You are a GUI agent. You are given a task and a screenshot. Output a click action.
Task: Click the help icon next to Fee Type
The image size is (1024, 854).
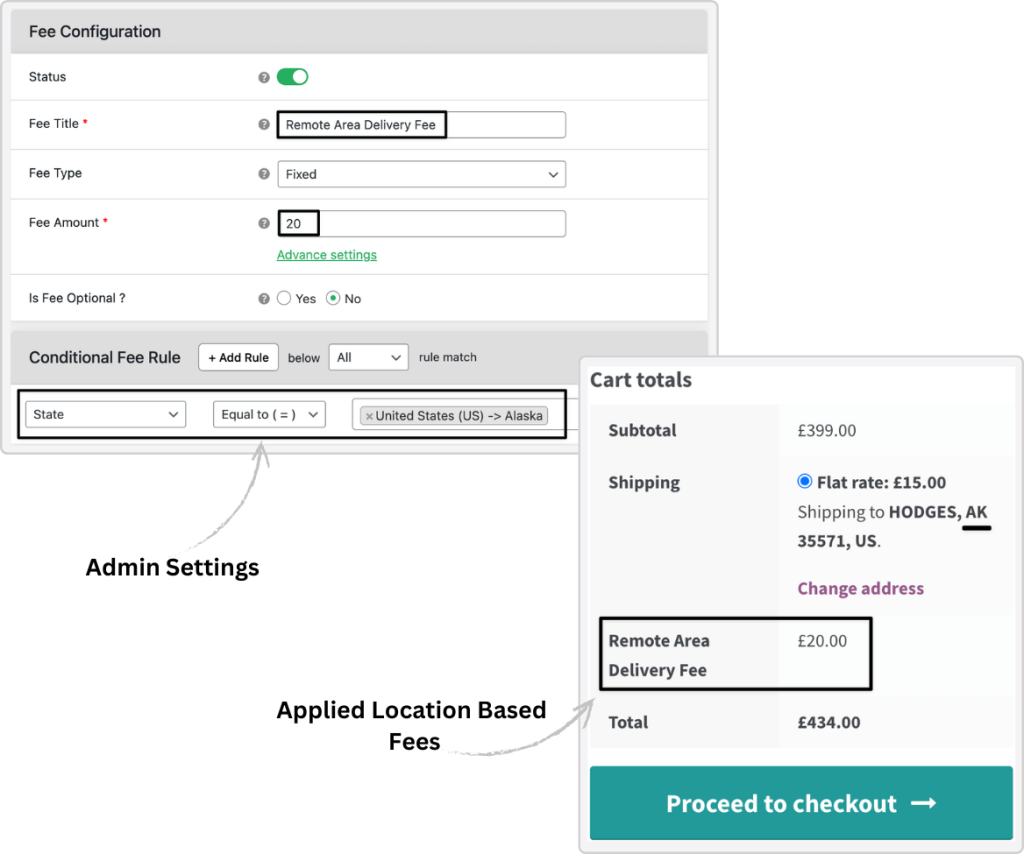tap(264, 173)
